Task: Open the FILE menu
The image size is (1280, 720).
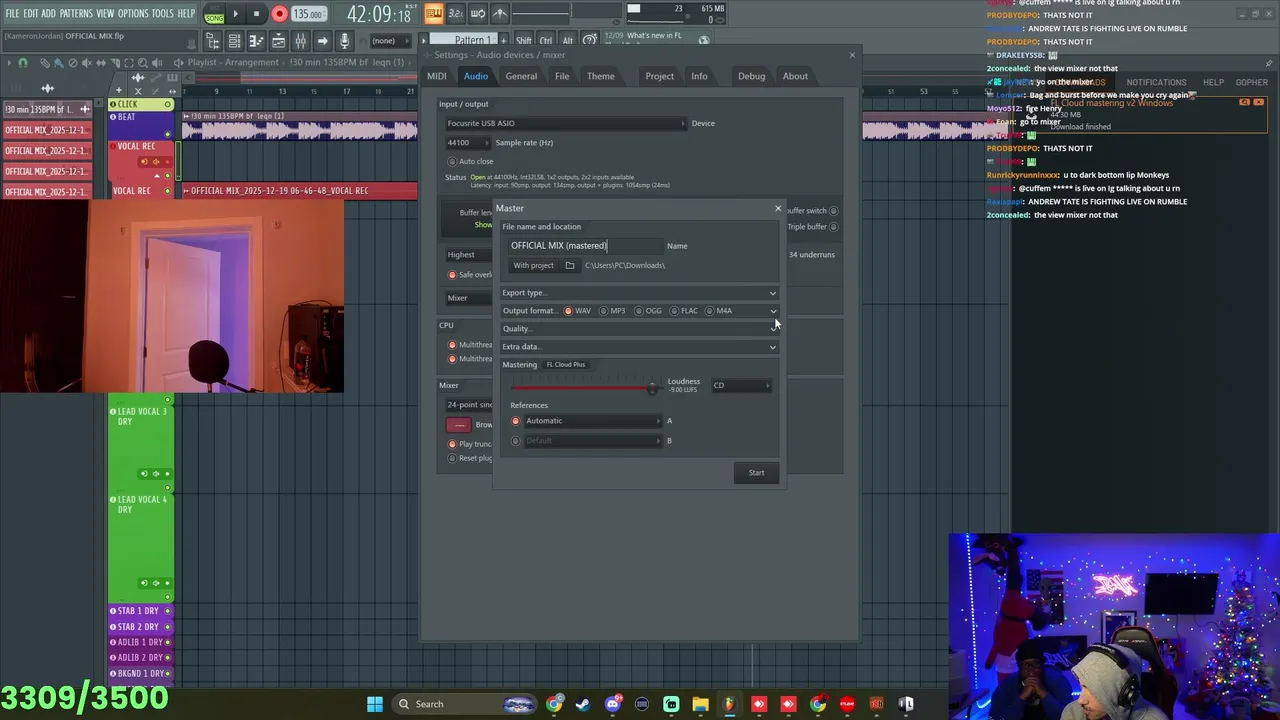Action: 12,13
